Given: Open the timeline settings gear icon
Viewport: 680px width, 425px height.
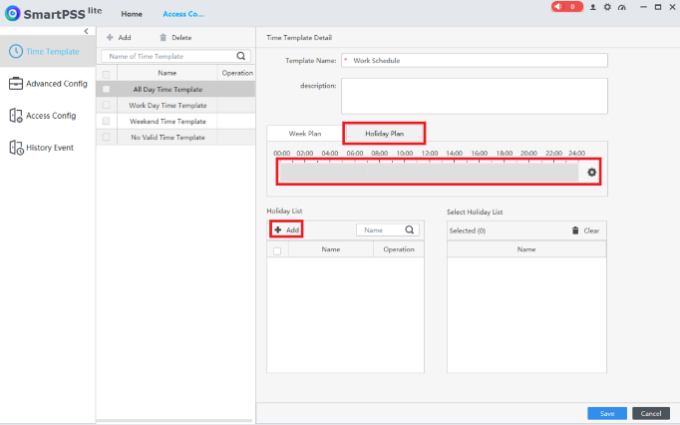Looking at the screenshot, I should point(592,172).
